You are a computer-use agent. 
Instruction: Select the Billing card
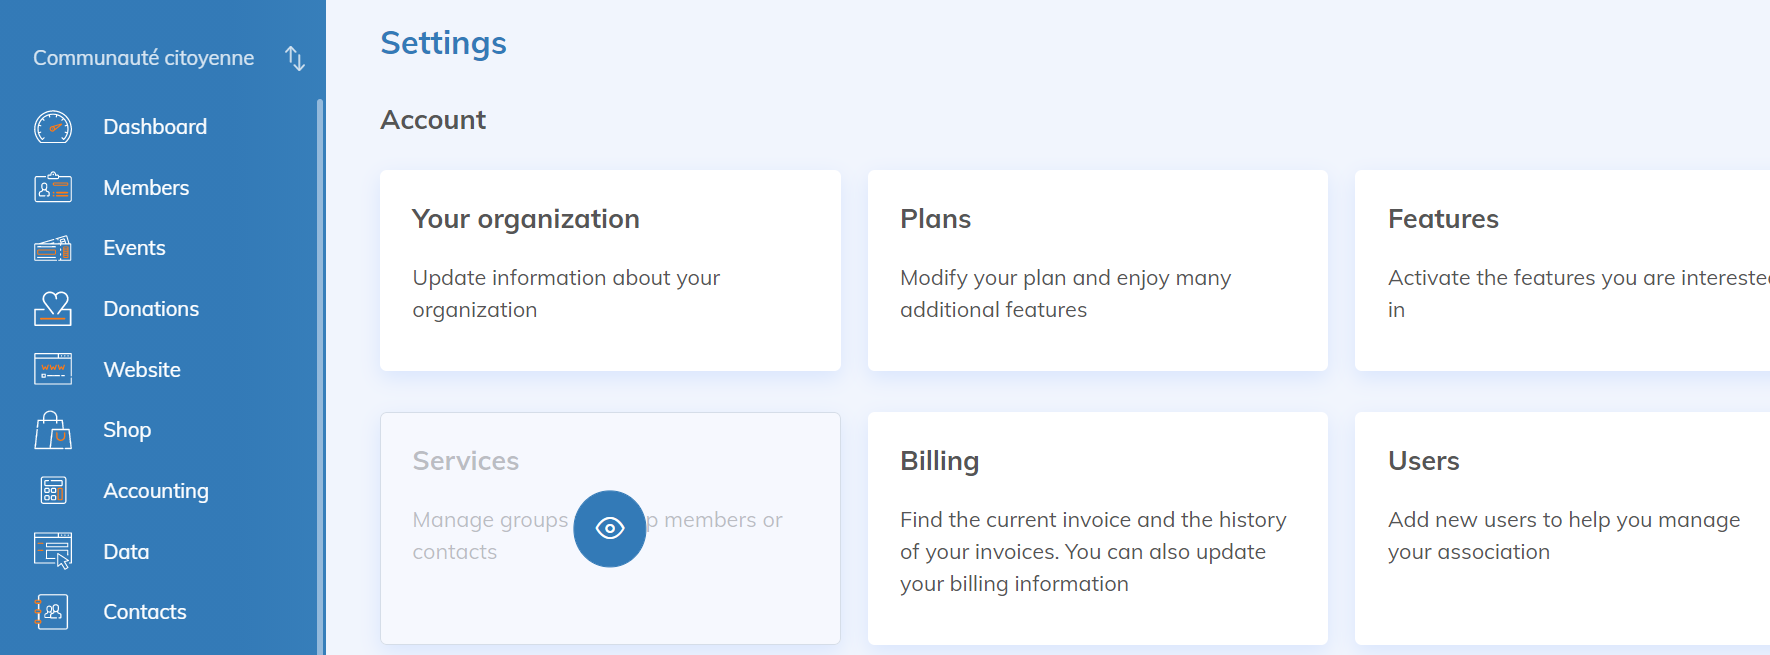(x=1097, y=528)
